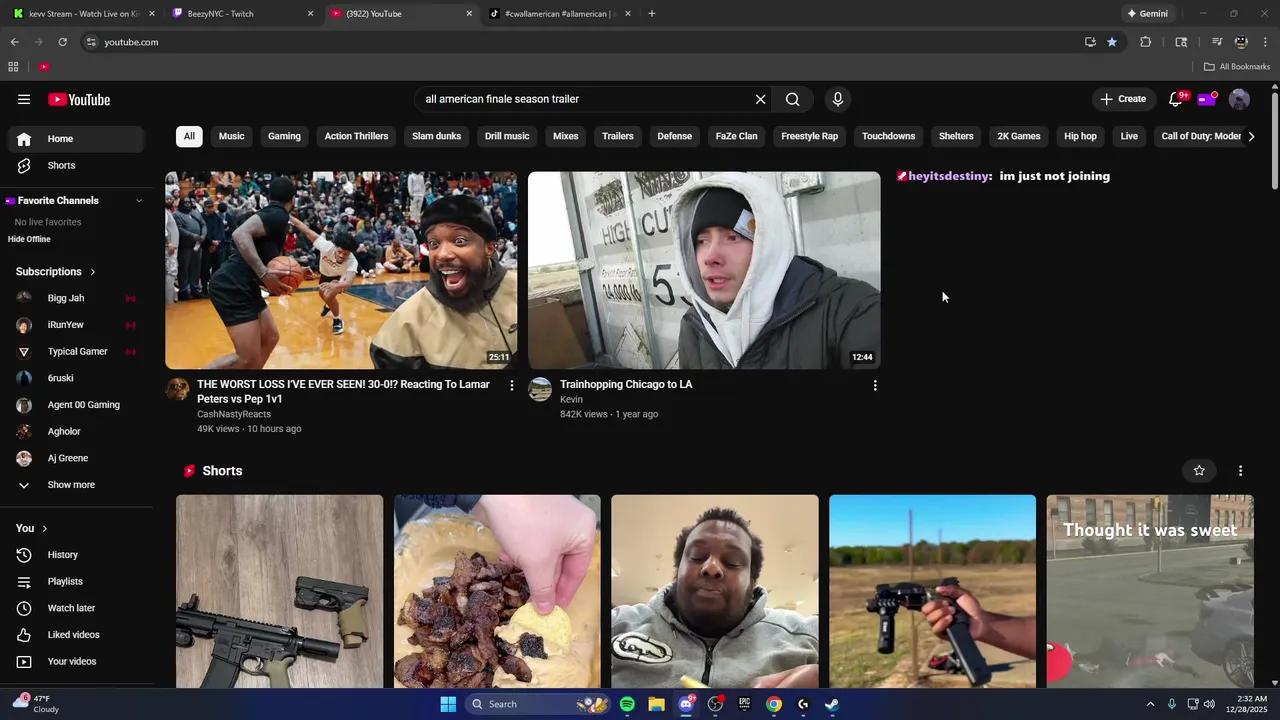Select the Hip hop filter chip

(1080, 136)
